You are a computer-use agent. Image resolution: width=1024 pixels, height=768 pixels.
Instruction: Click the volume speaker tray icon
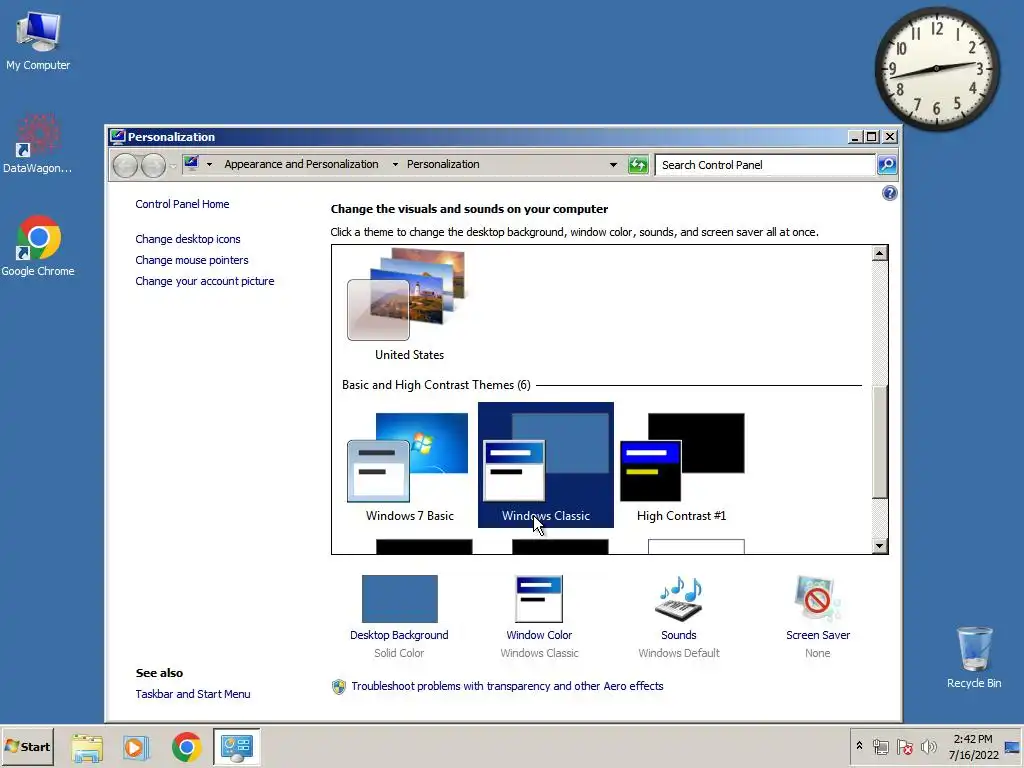[x=928, y=747]
